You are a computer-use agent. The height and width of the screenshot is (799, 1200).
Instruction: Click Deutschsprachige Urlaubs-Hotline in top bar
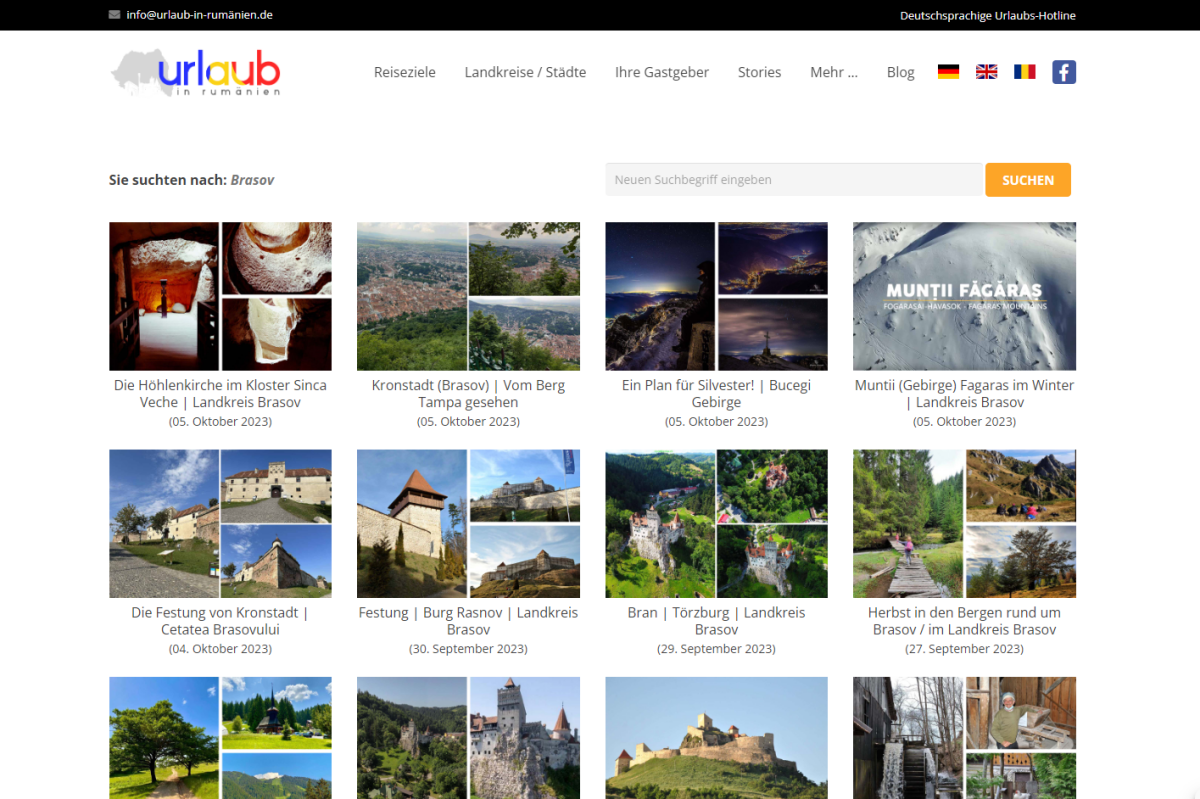(x=987, y=15)
